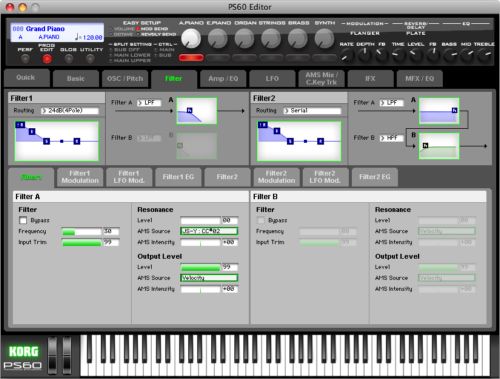The height and width of the screenshot is (379, 500).
Task: Open Filter B Resonance AMS Source dropdown
Action: click(x=447, y=231)
